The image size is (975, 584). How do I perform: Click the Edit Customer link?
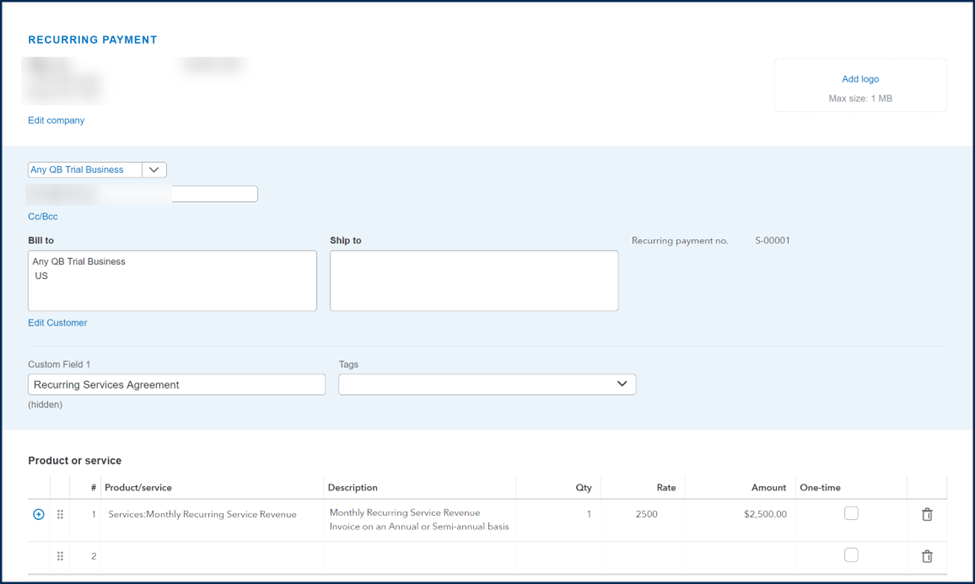[x=56, y=323]
